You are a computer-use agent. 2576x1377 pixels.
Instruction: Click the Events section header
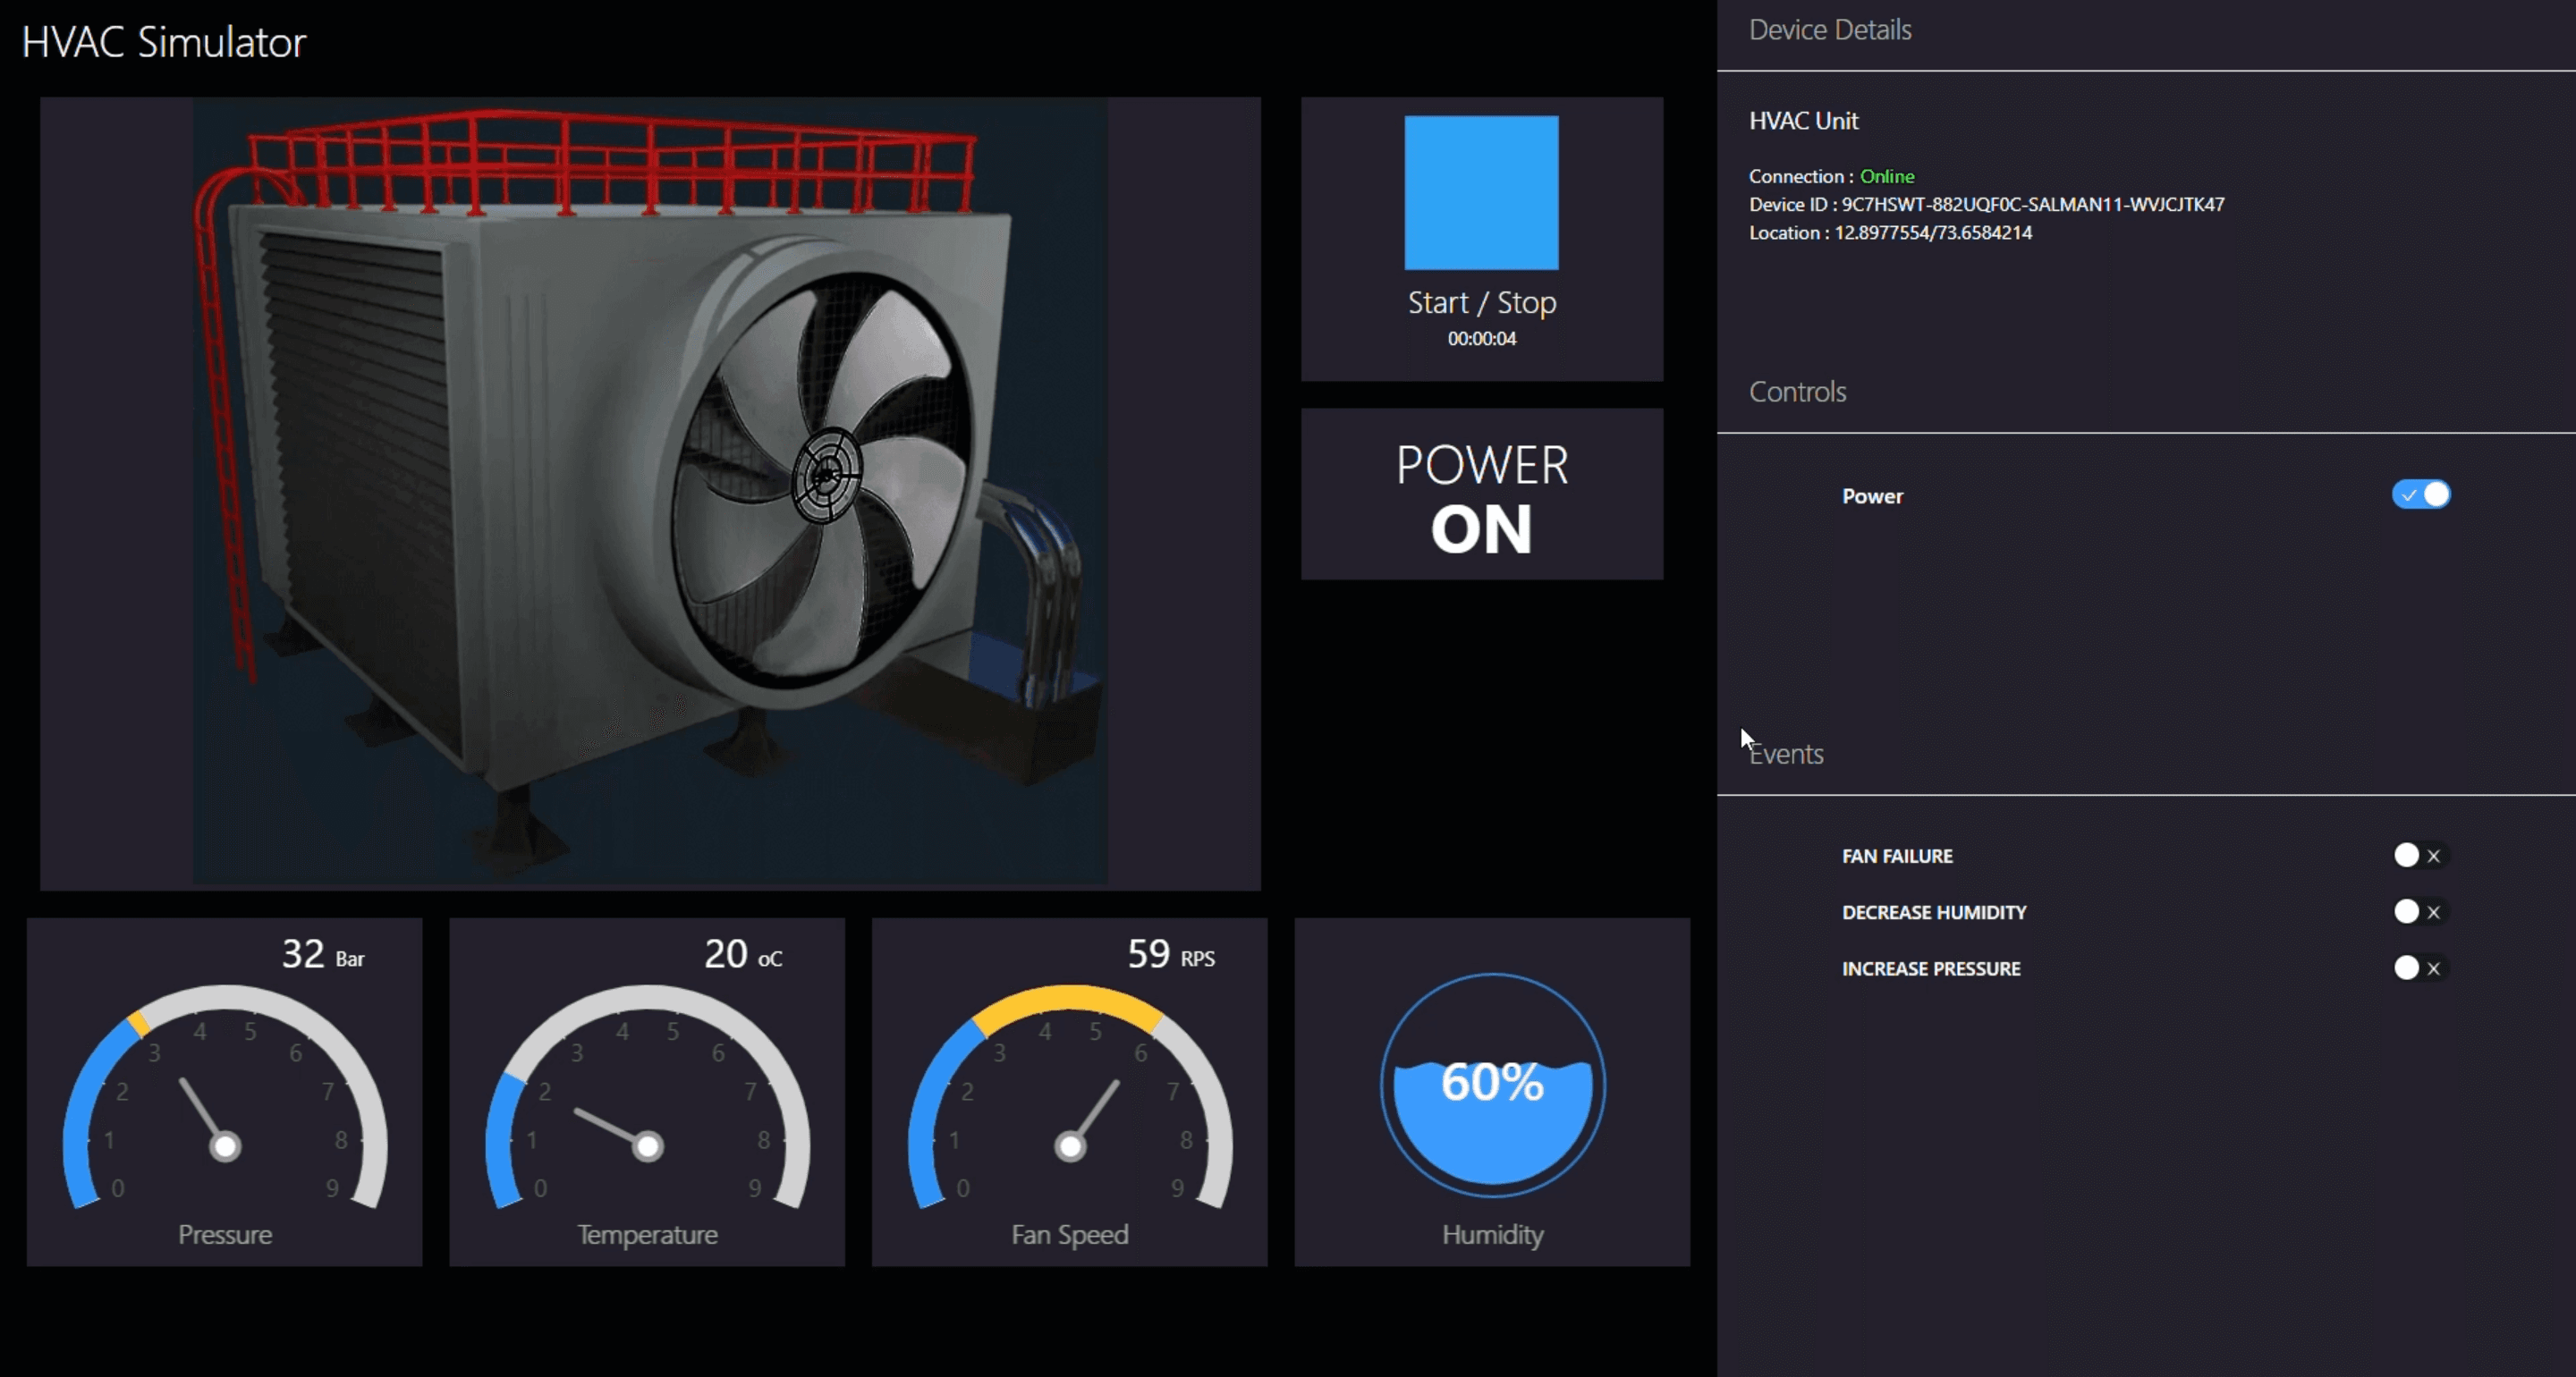pyautogui.click(x=1790, y=754)
